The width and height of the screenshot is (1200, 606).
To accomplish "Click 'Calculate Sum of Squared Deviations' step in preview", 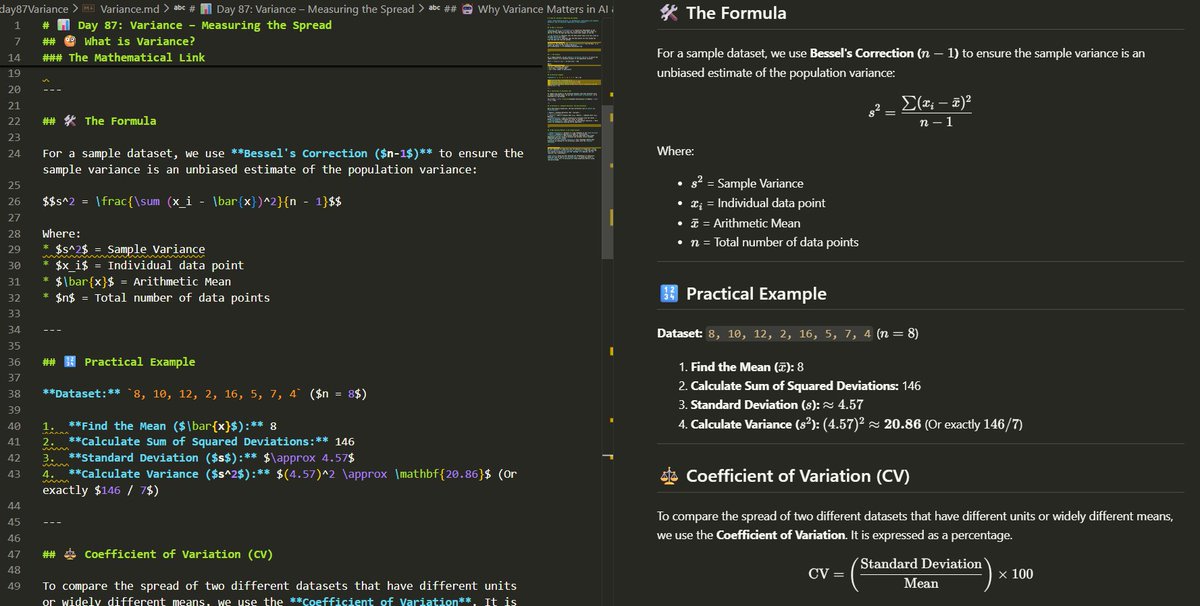I will tap(806, 386).
